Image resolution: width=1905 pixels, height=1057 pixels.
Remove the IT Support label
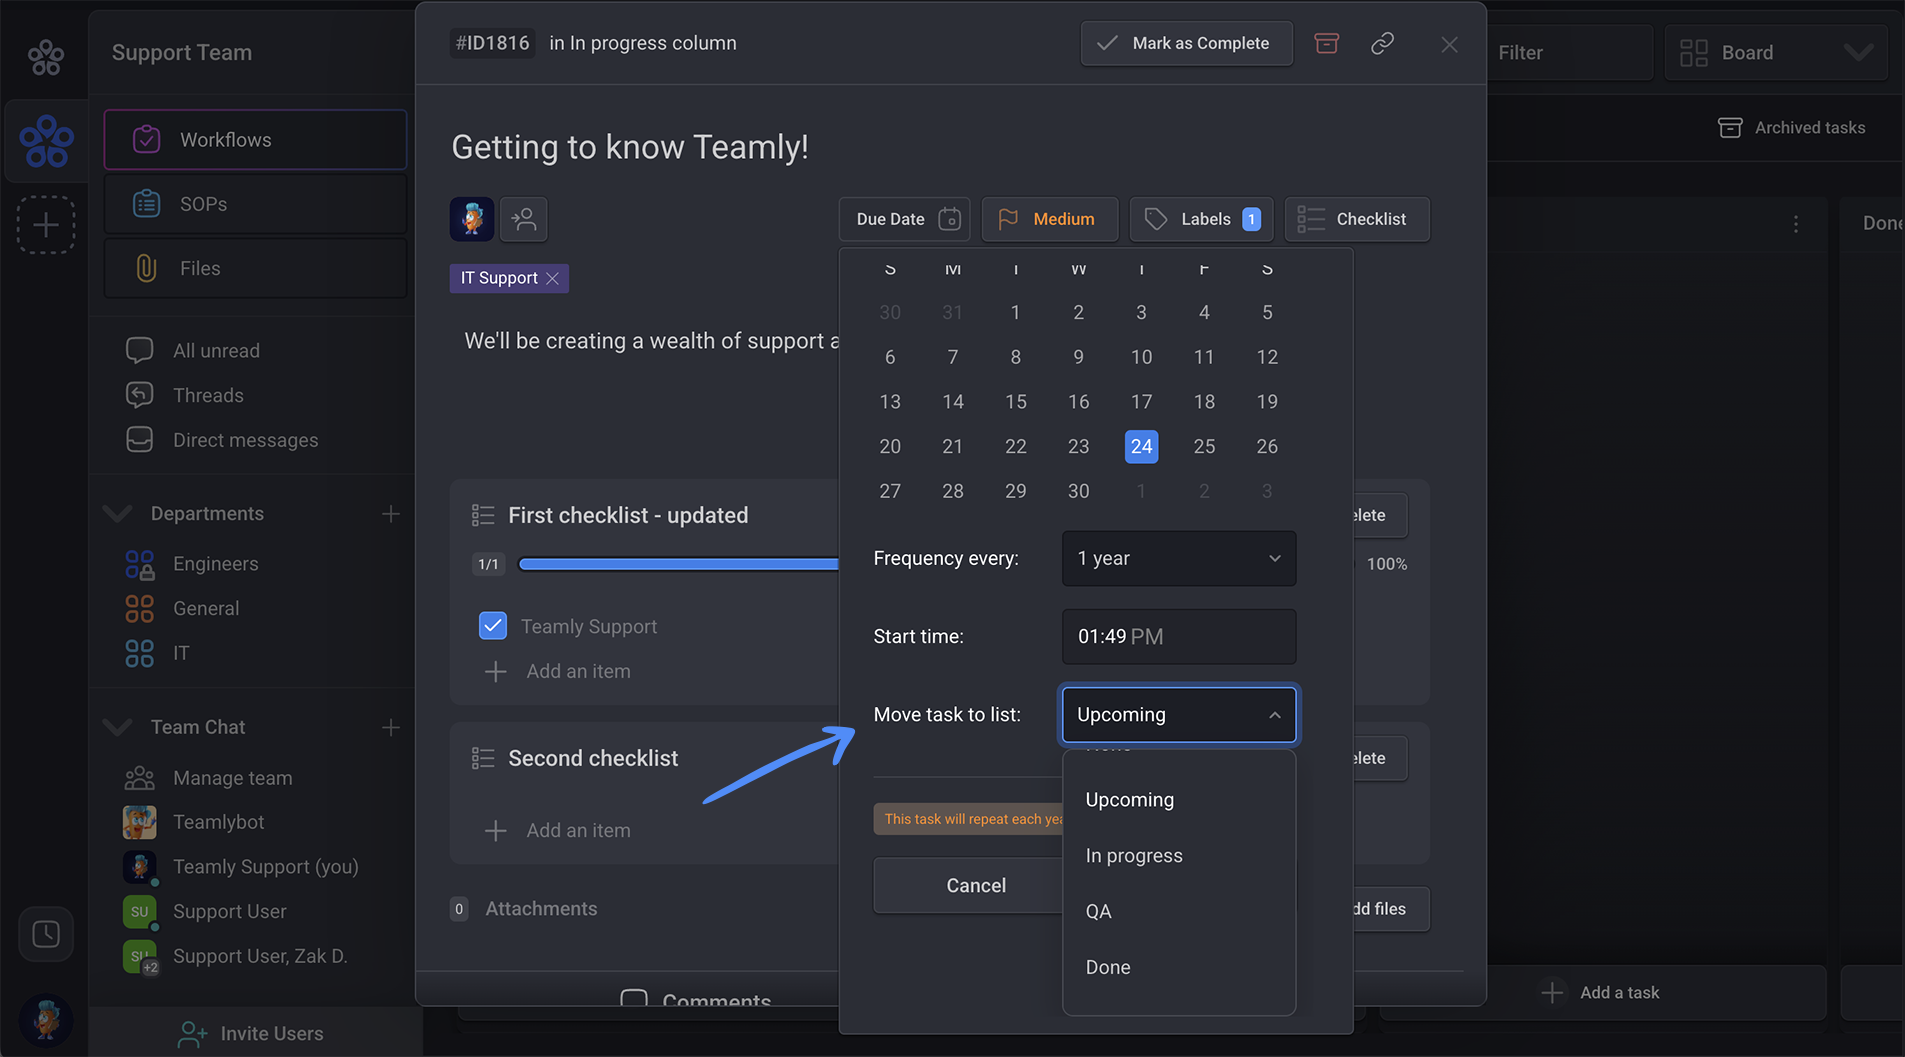pyautogui.click(x=553, y=278)
